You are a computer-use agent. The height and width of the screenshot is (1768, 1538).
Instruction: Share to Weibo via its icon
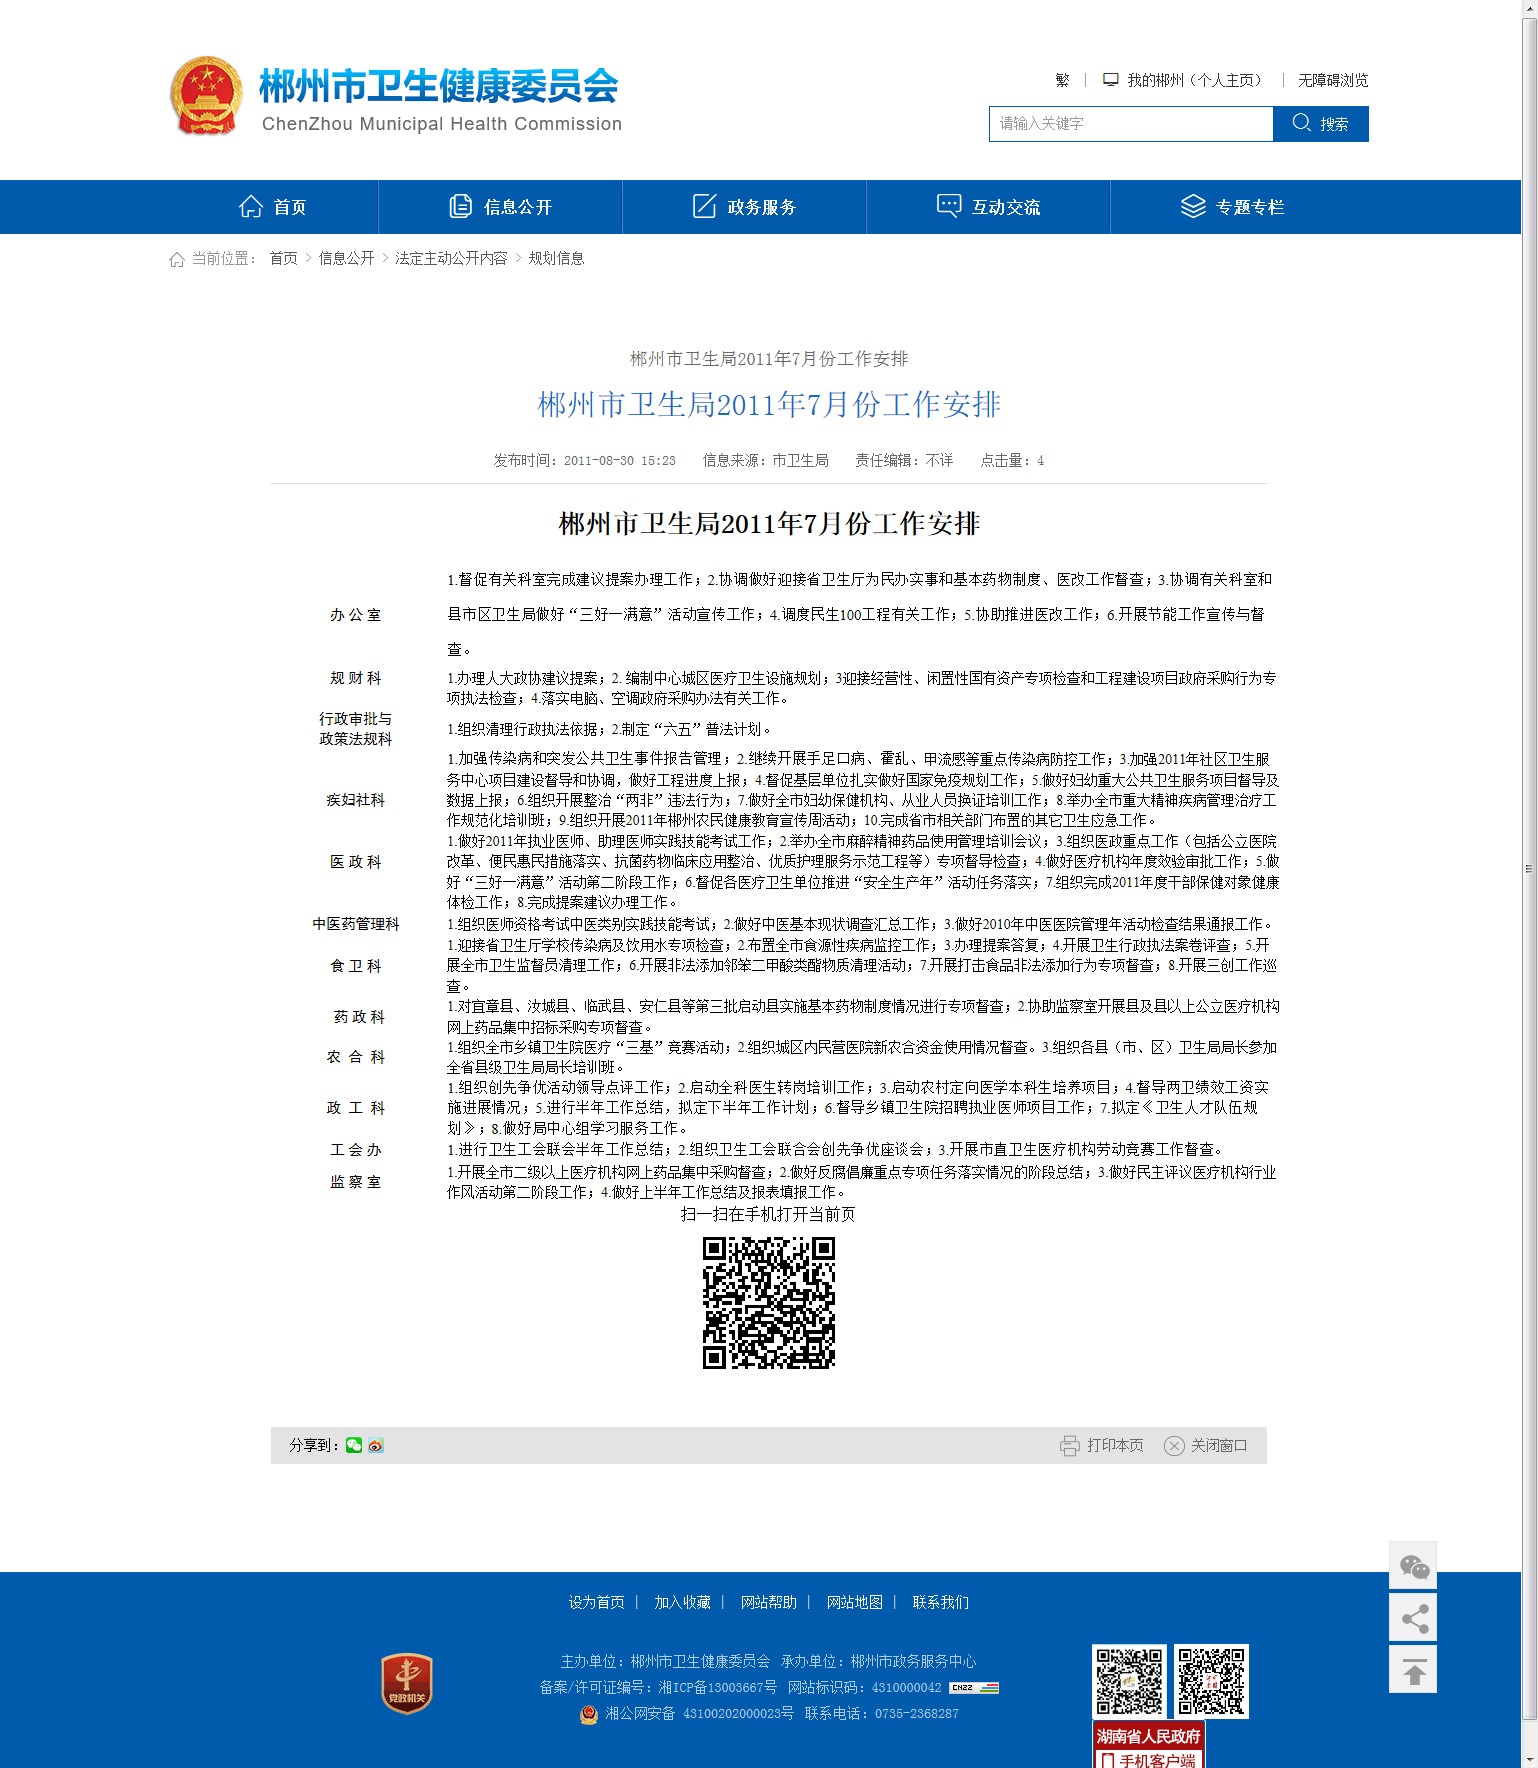(x=376, y=1445)
